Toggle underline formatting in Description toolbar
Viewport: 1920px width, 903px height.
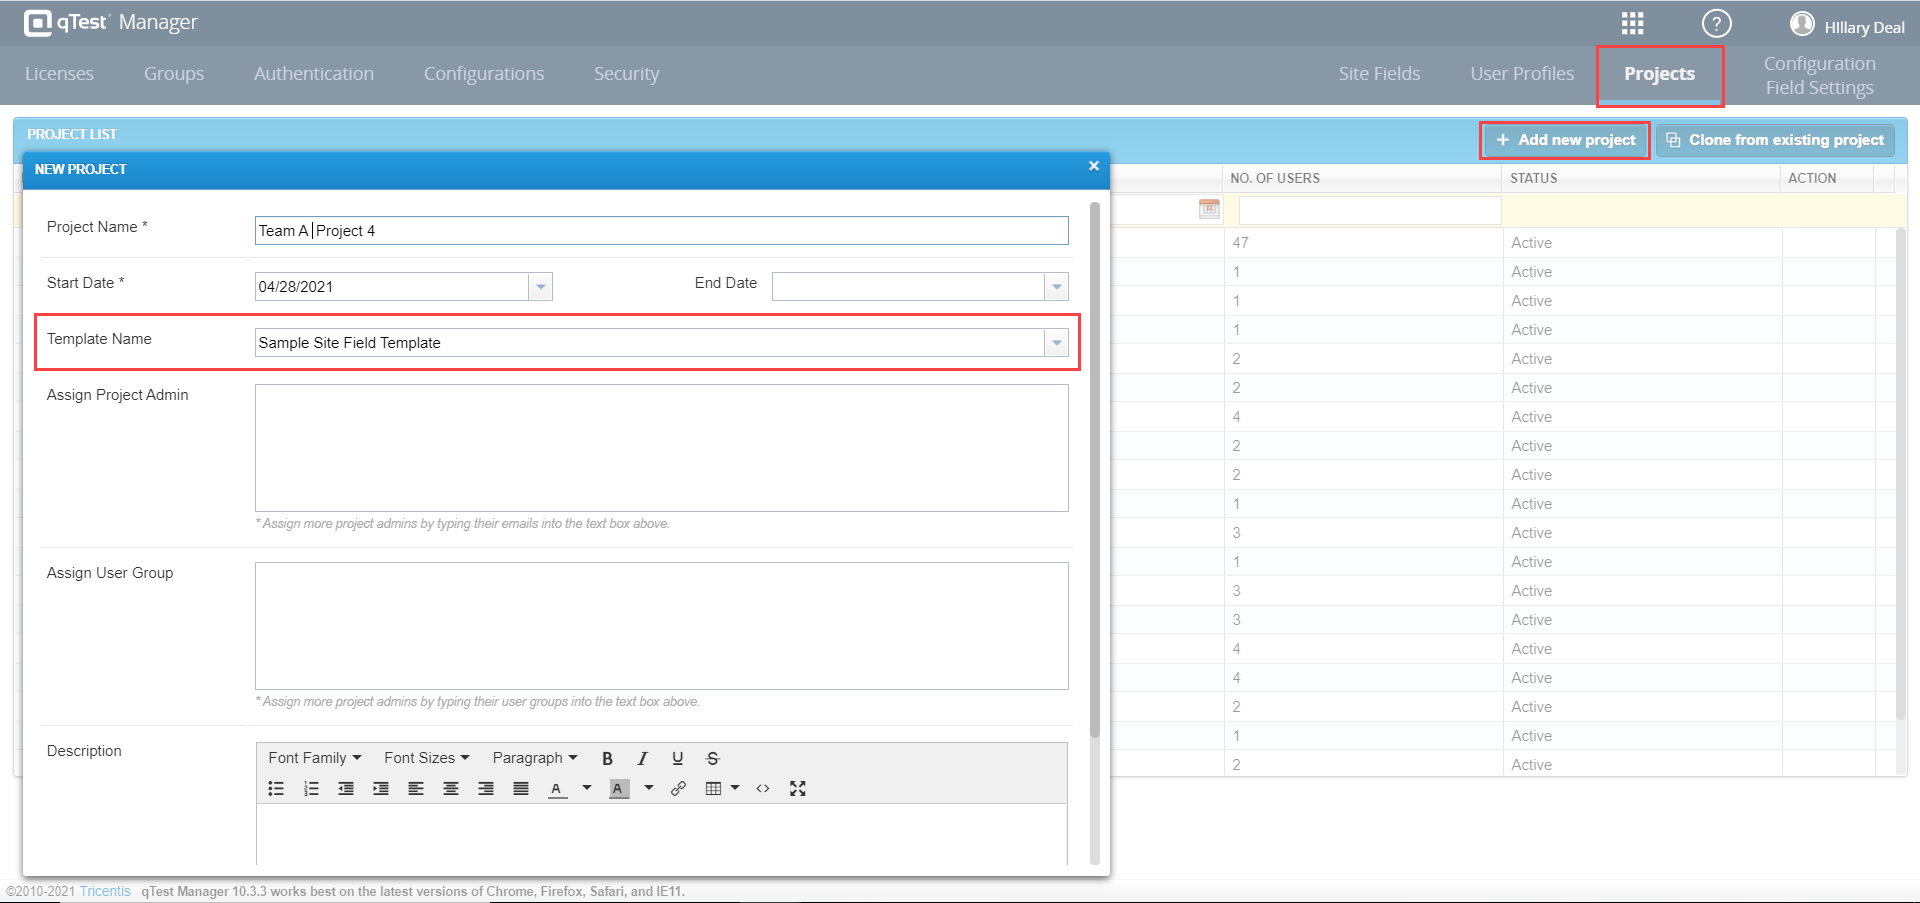pyautogui.click(x=677, y=759)
